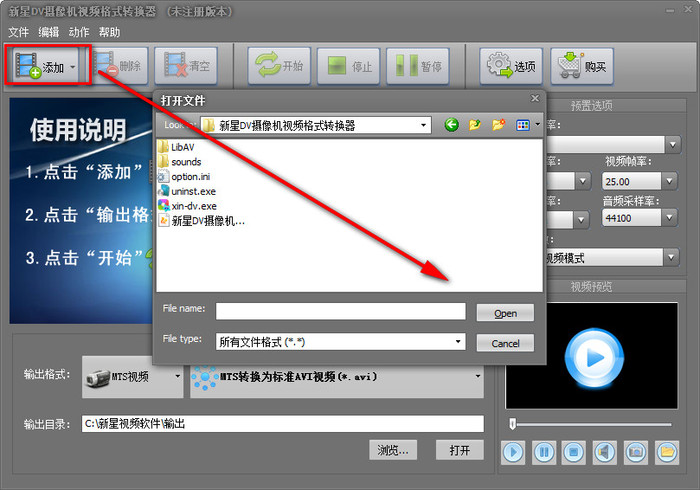Click the 购买 (Buy) cart button

(582, 66)
